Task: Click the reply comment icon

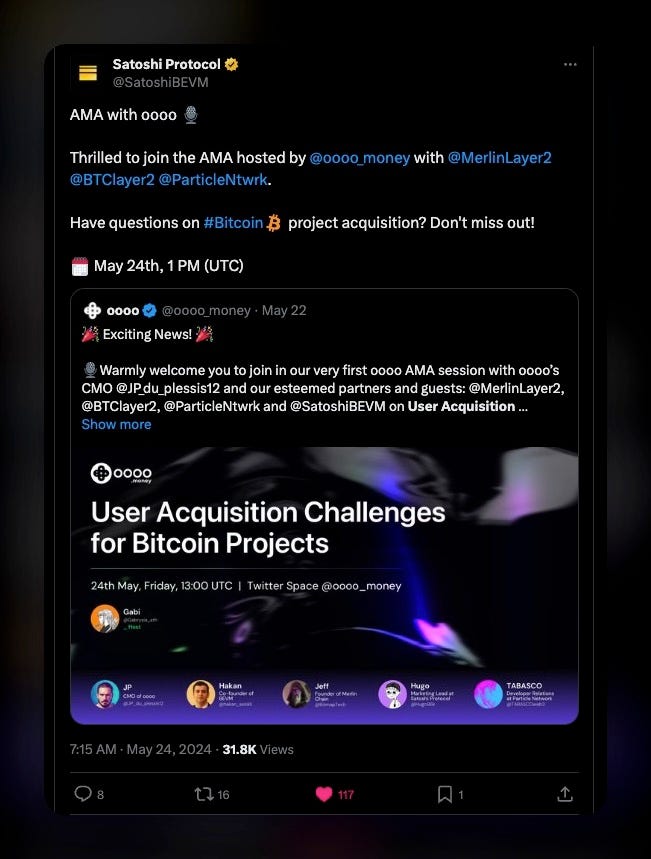Action: tap(83, 794)
